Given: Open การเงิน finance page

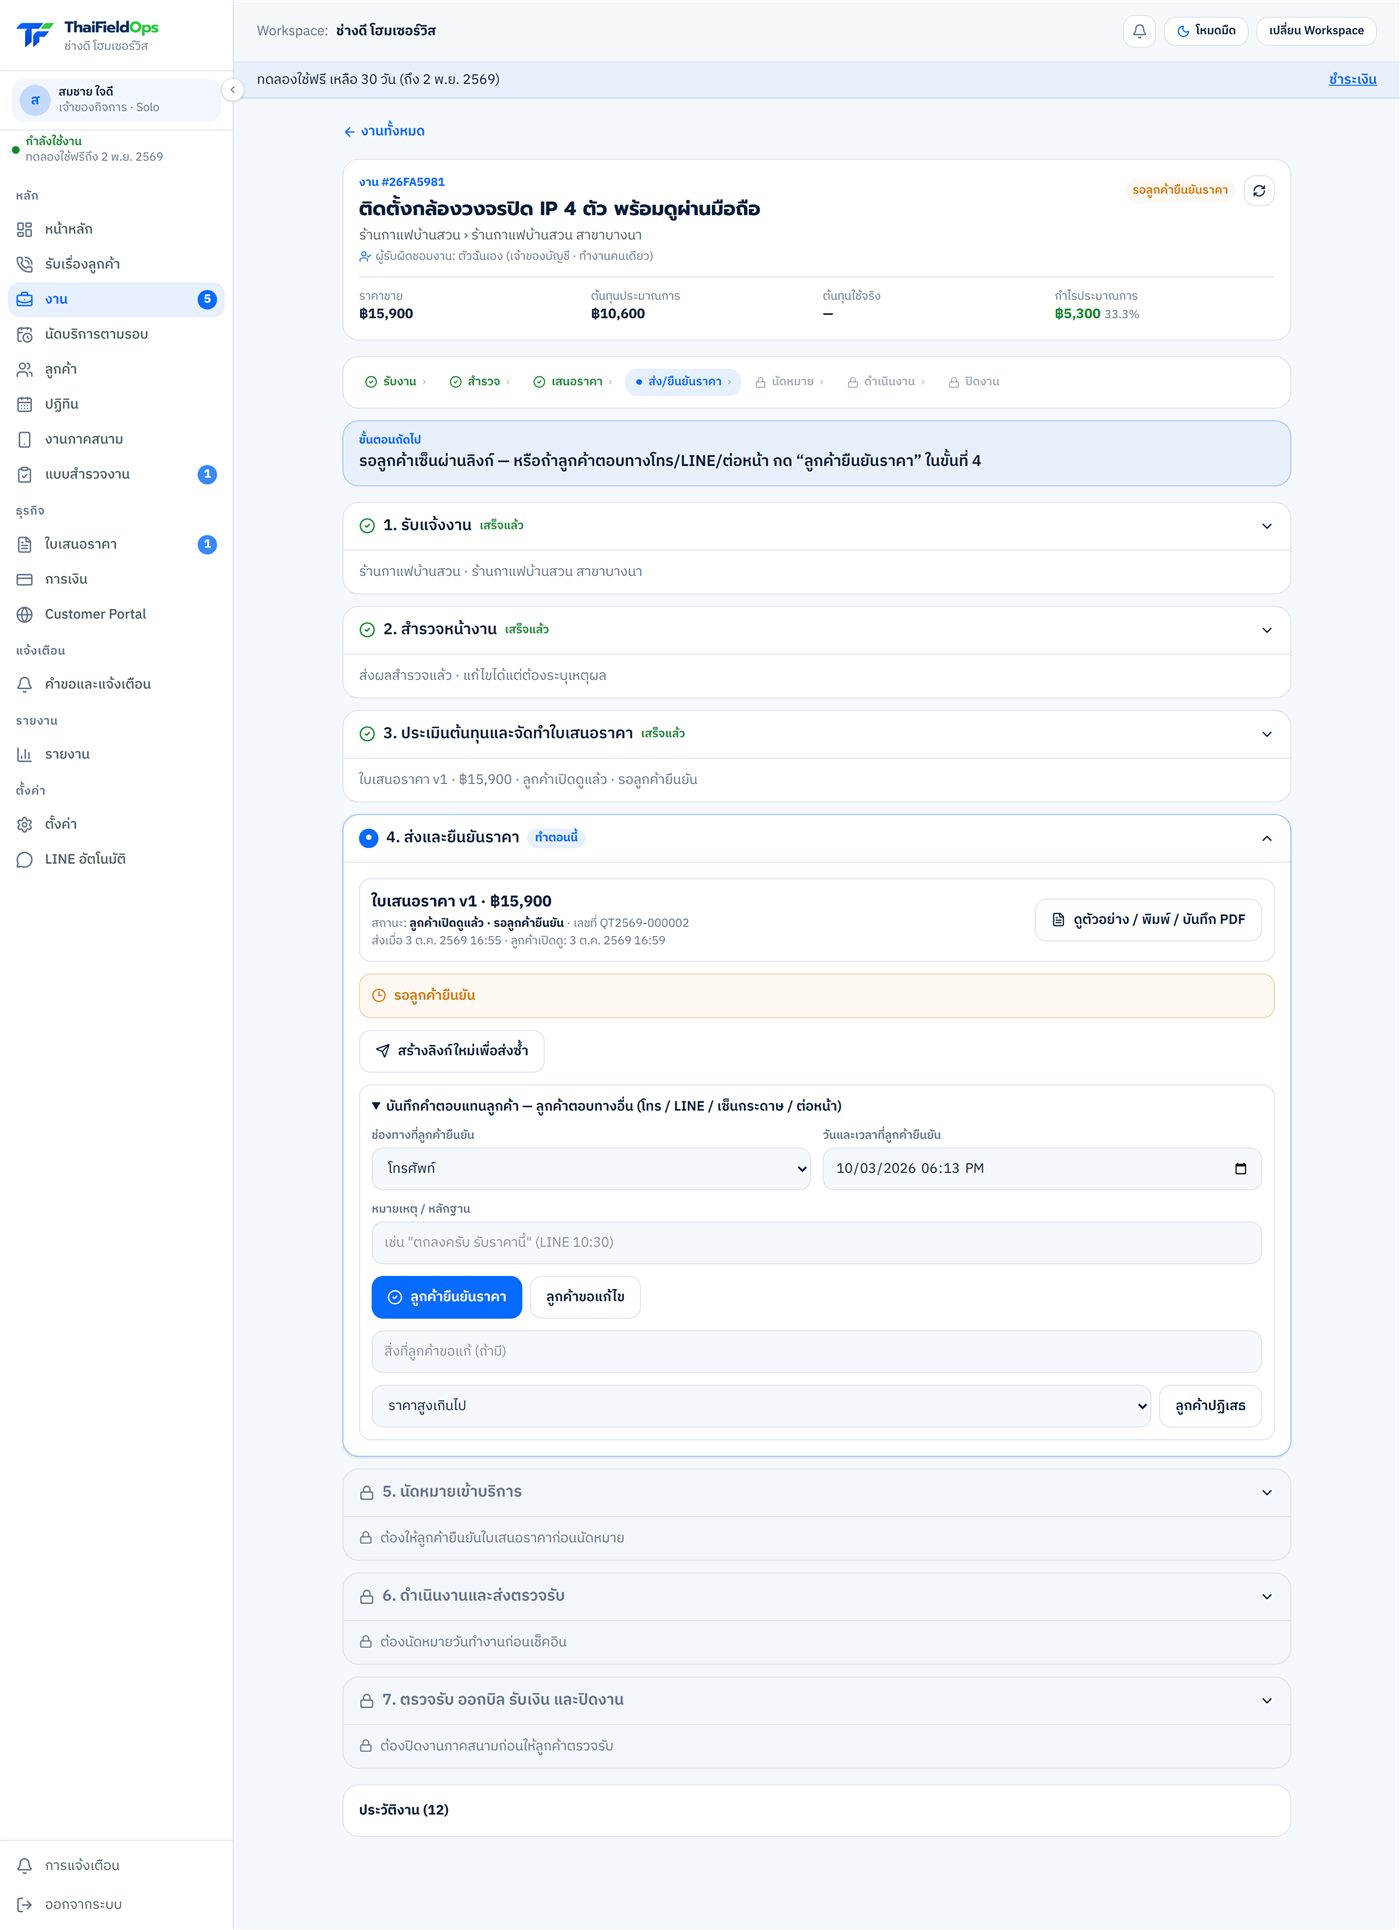Looking at the screenshot, I should [x=116, y=579].
